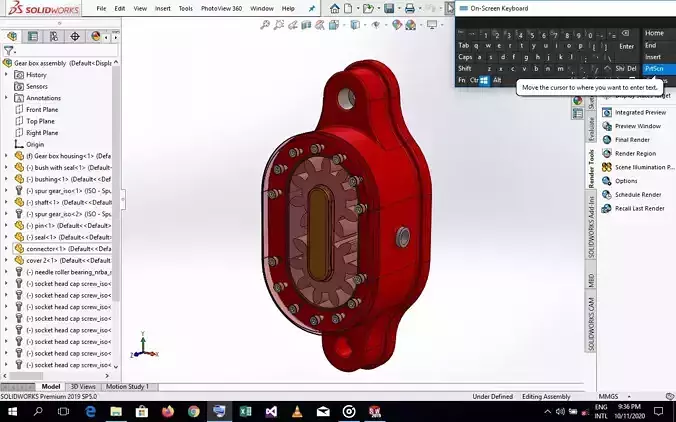Click the filter funnel in feature tree

[8, 50]
